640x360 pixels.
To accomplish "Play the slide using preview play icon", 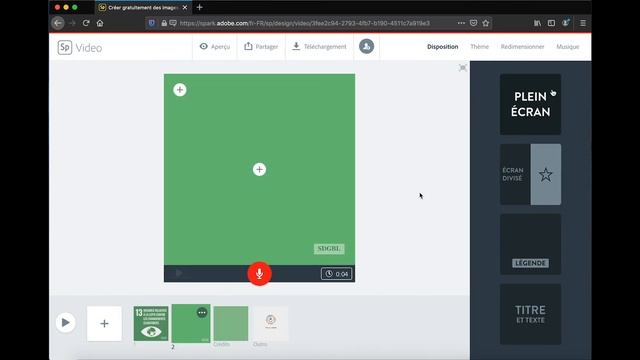I will 179,273.
